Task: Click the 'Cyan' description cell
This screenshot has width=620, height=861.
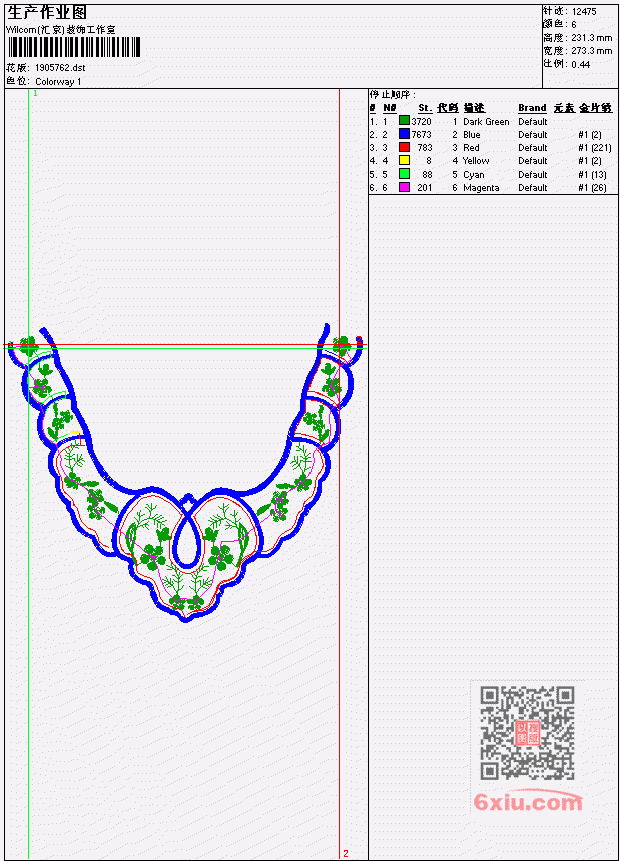Action: tap(473, 175)
